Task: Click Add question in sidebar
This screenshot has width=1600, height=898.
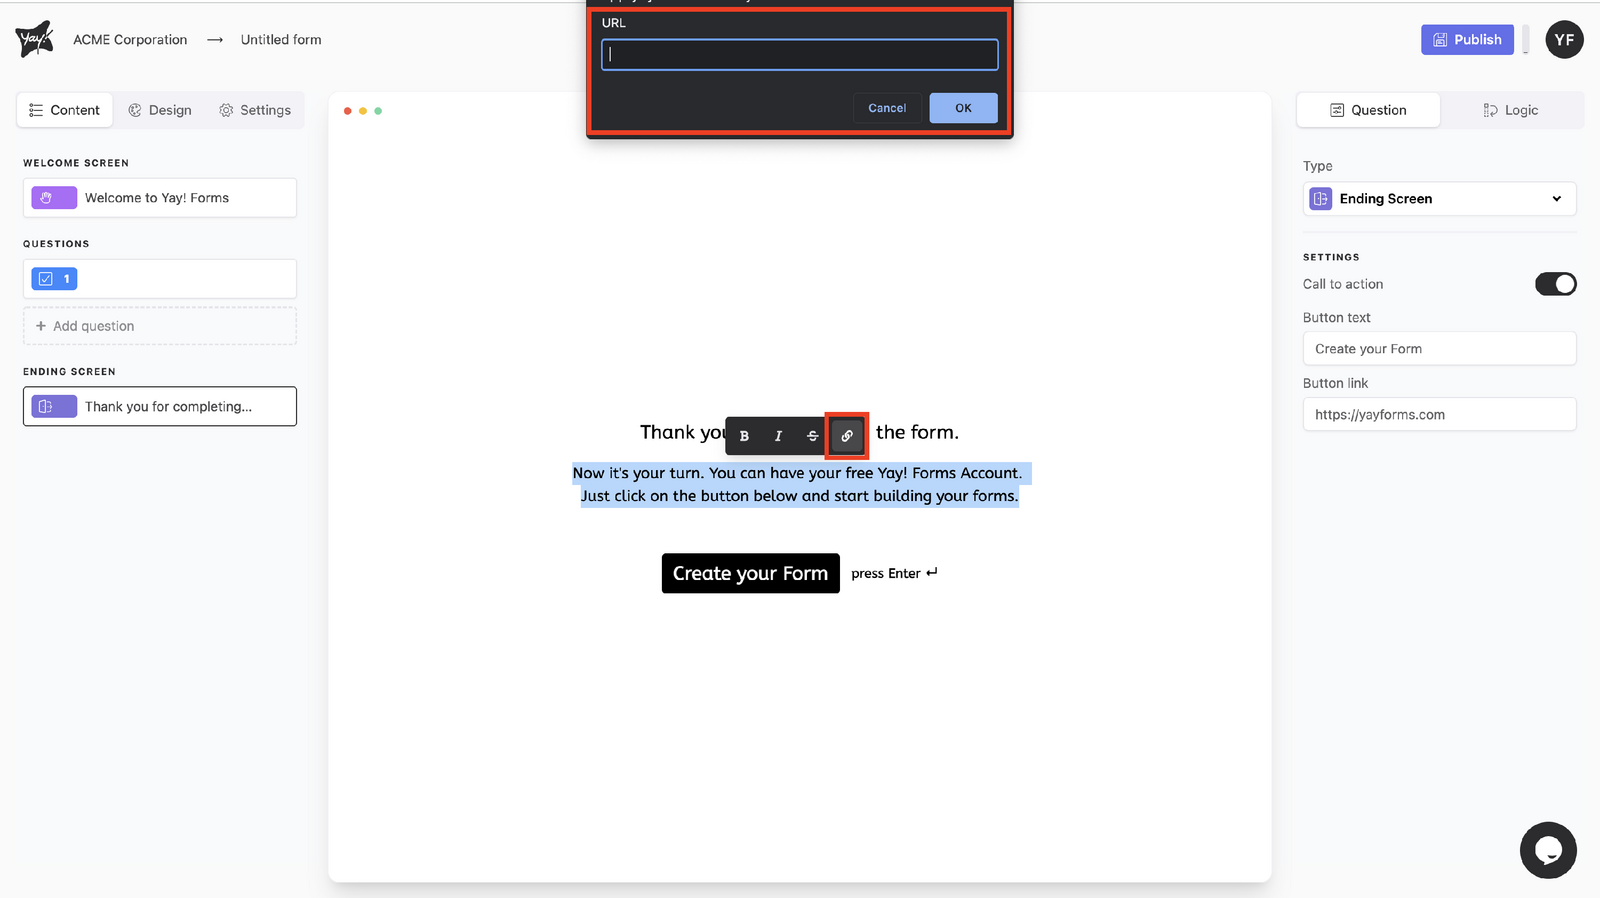Action: tap(160, 326)
